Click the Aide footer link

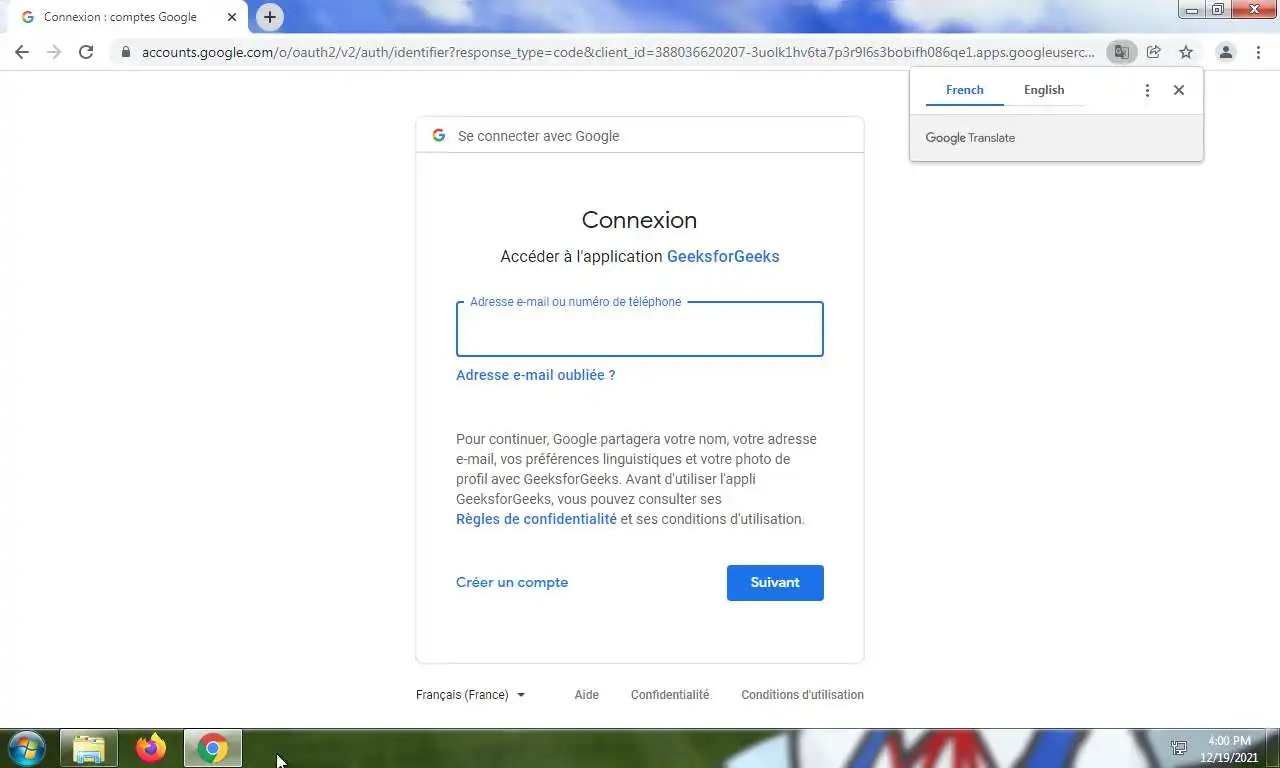[x=587, y=695]
